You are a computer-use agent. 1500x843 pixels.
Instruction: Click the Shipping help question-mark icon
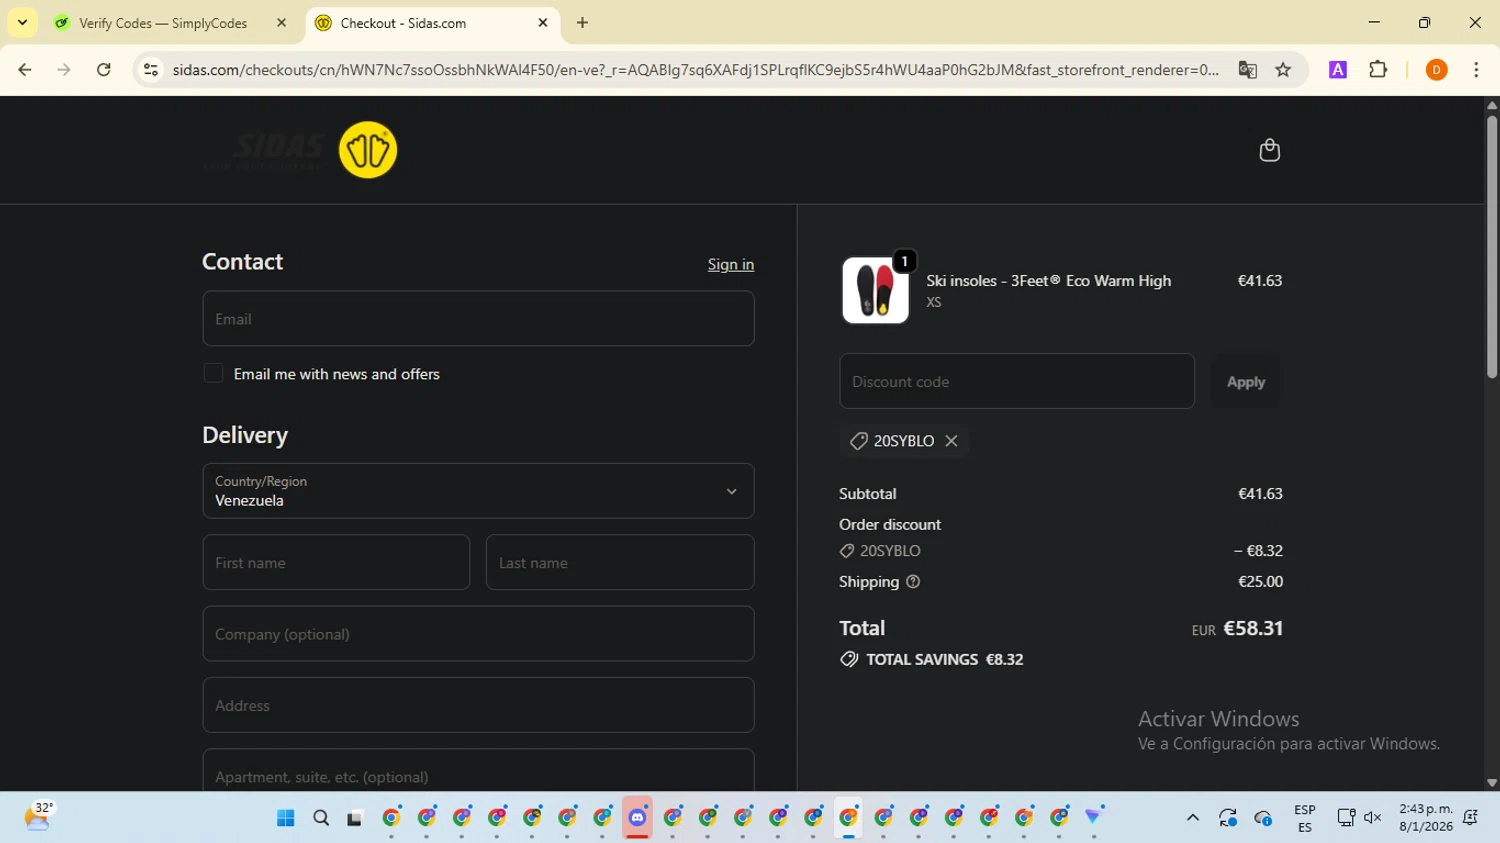tap(913, 582)
